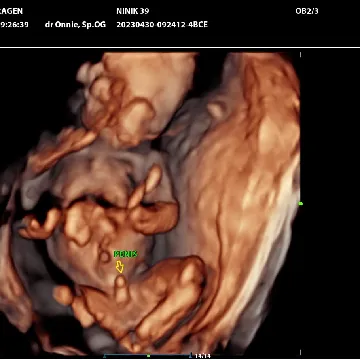Click the 14/14 frame counter
Image resolution: width=360 pixels, height=360 pixels.
click(x=202, y=356)
